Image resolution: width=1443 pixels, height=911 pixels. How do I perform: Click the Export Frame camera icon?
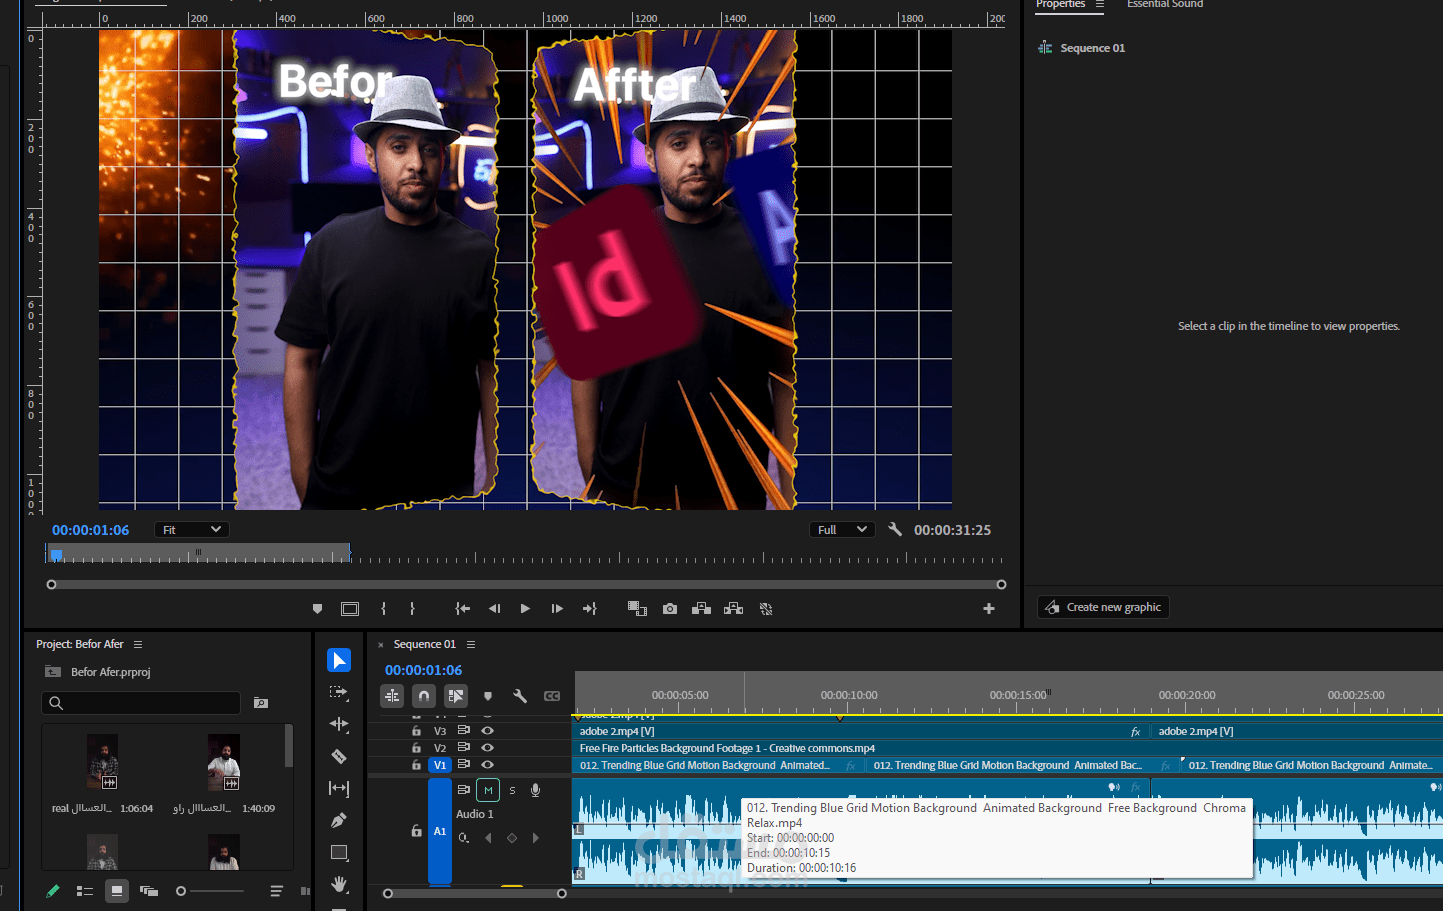(670, 609)
